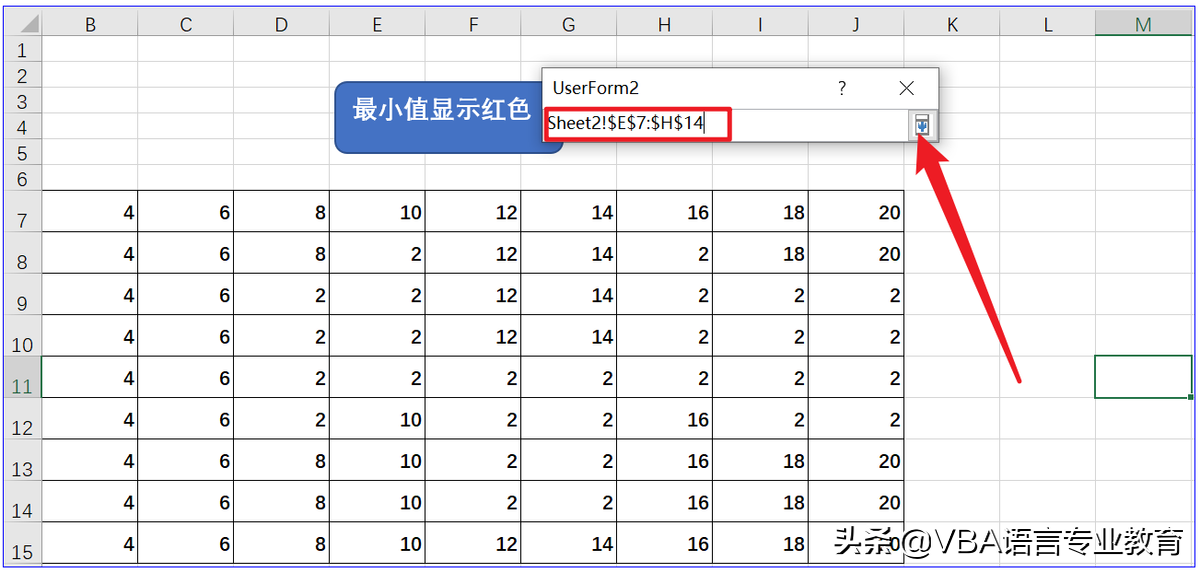Select cell E8 containing 2

point(377,253)
